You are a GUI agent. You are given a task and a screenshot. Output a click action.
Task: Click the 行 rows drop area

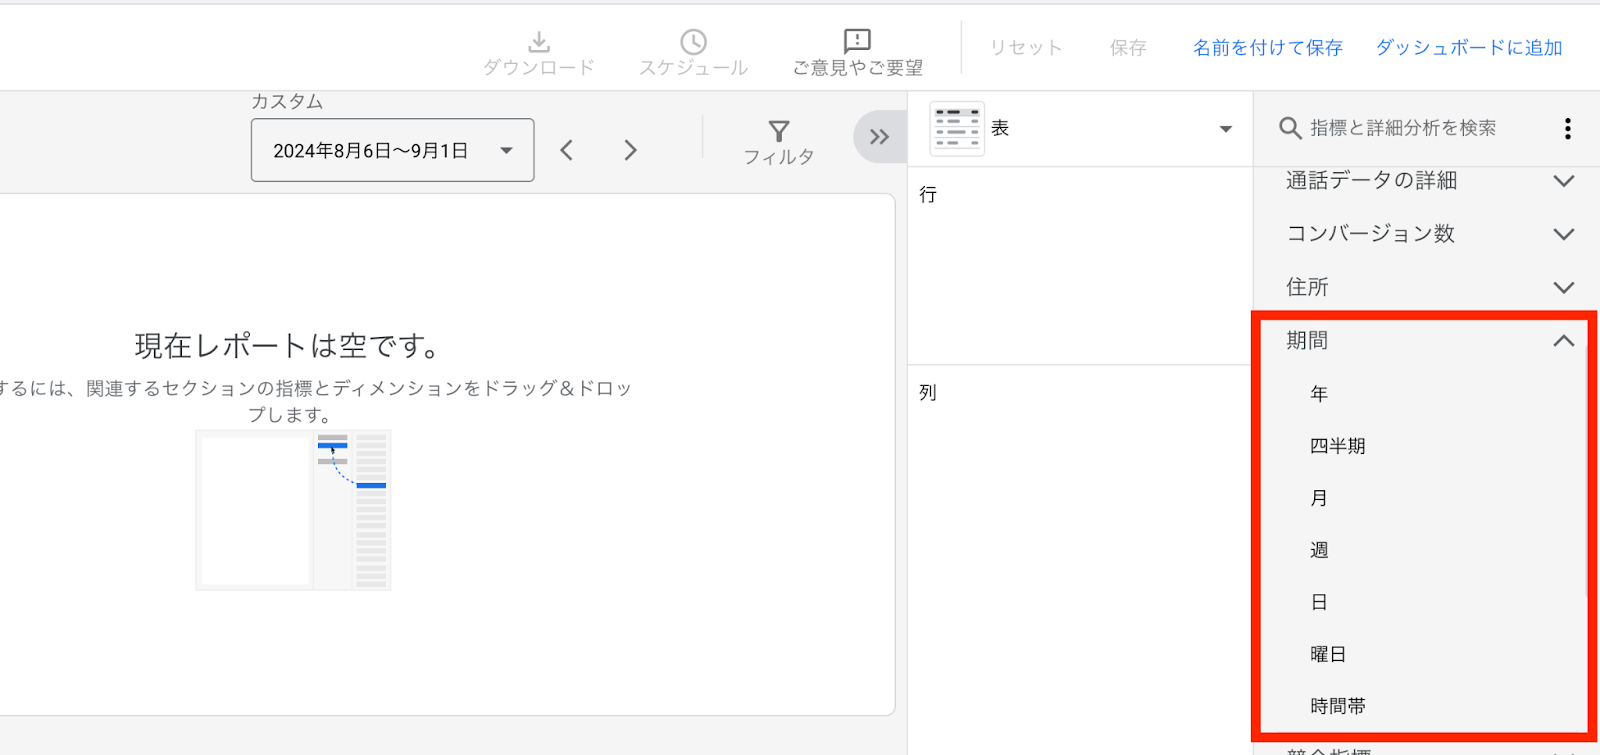[x=1080, y=266]
